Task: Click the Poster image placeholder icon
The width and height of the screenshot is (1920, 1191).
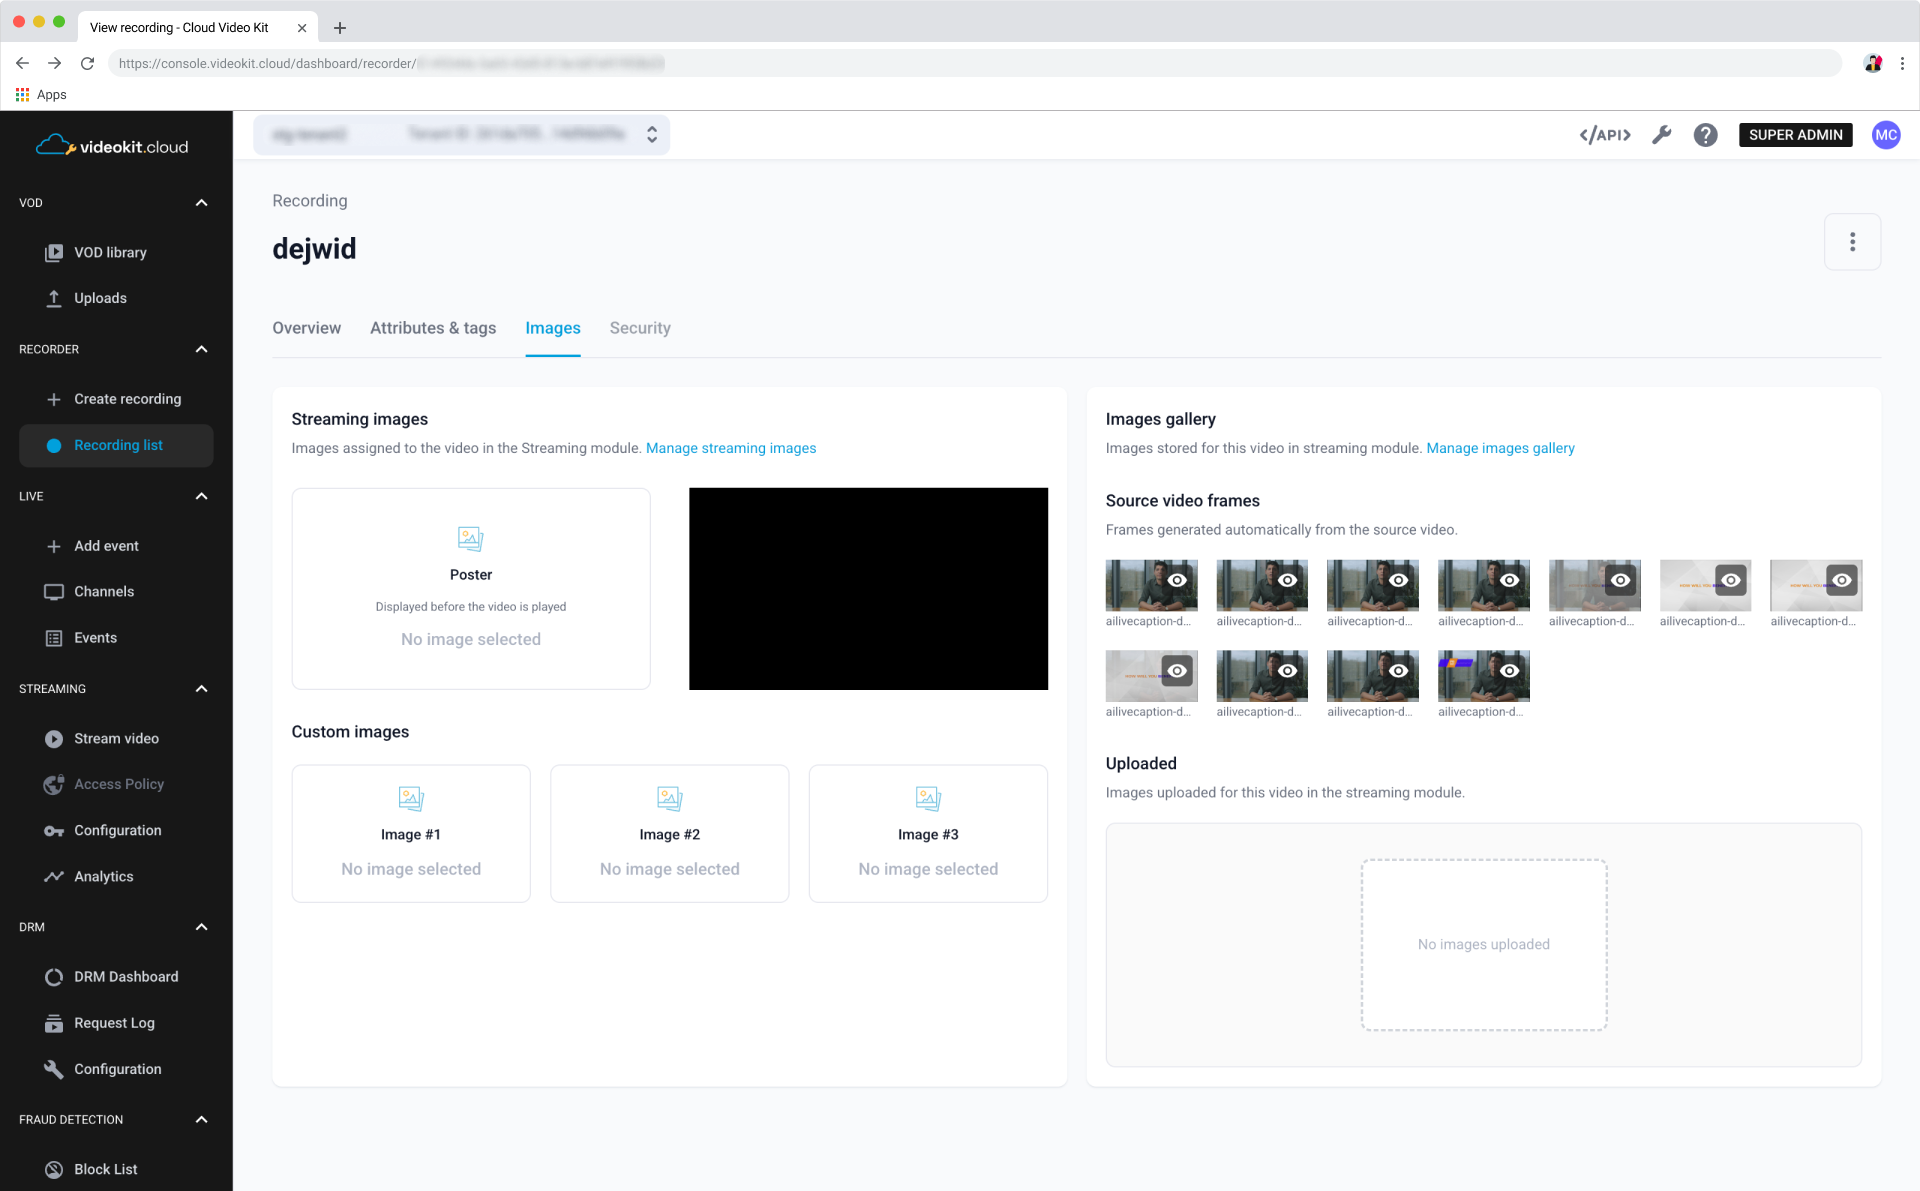Action: [470, 539]
